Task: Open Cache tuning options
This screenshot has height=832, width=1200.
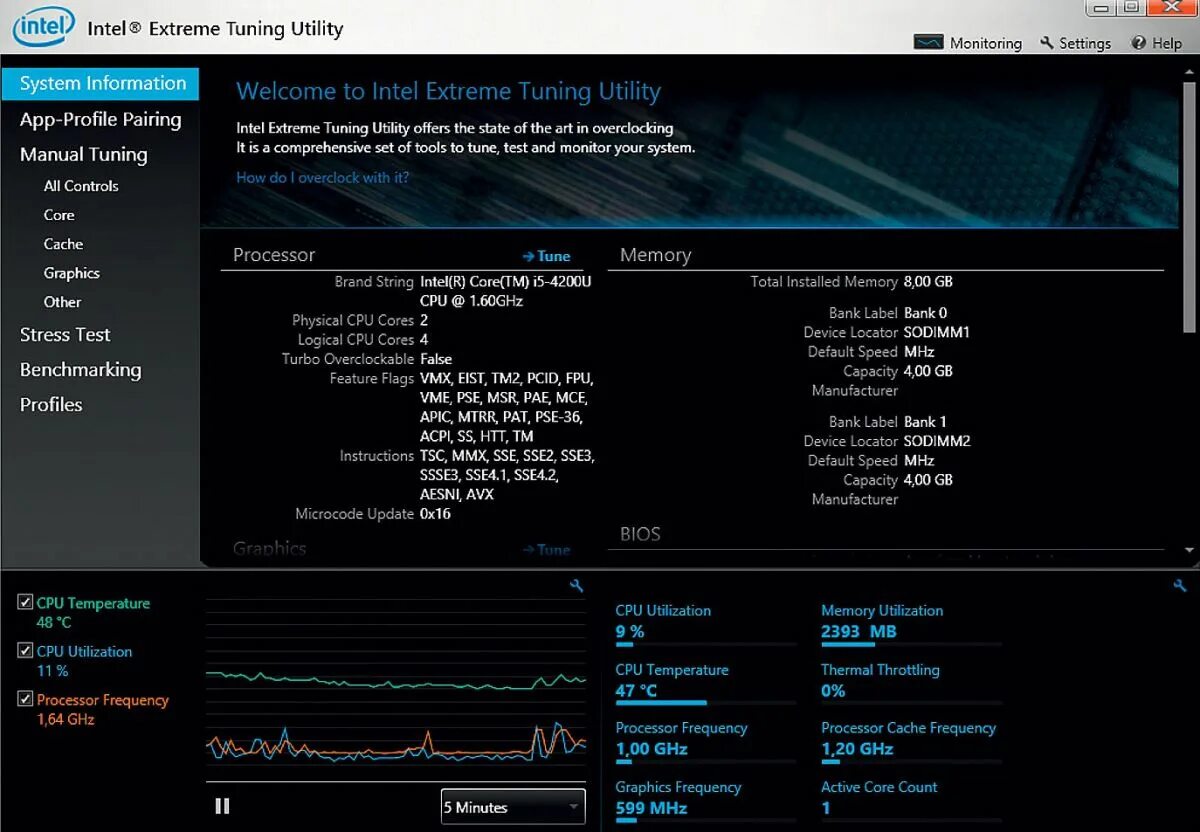Action: (x=63, y=244)
